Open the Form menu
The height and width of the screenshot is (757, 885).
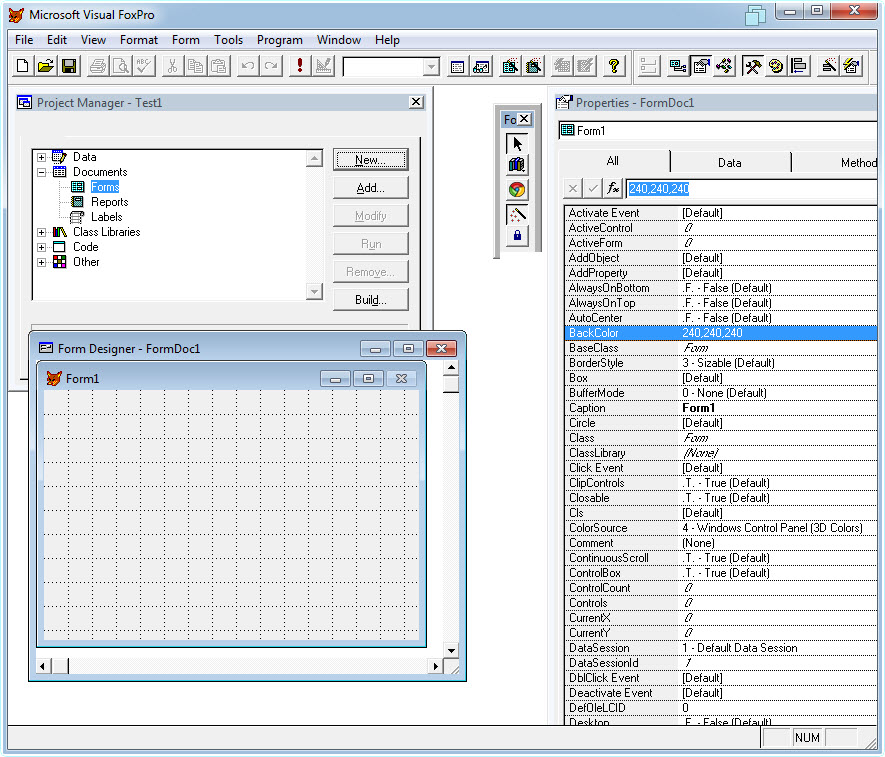(x=186, y=40)
